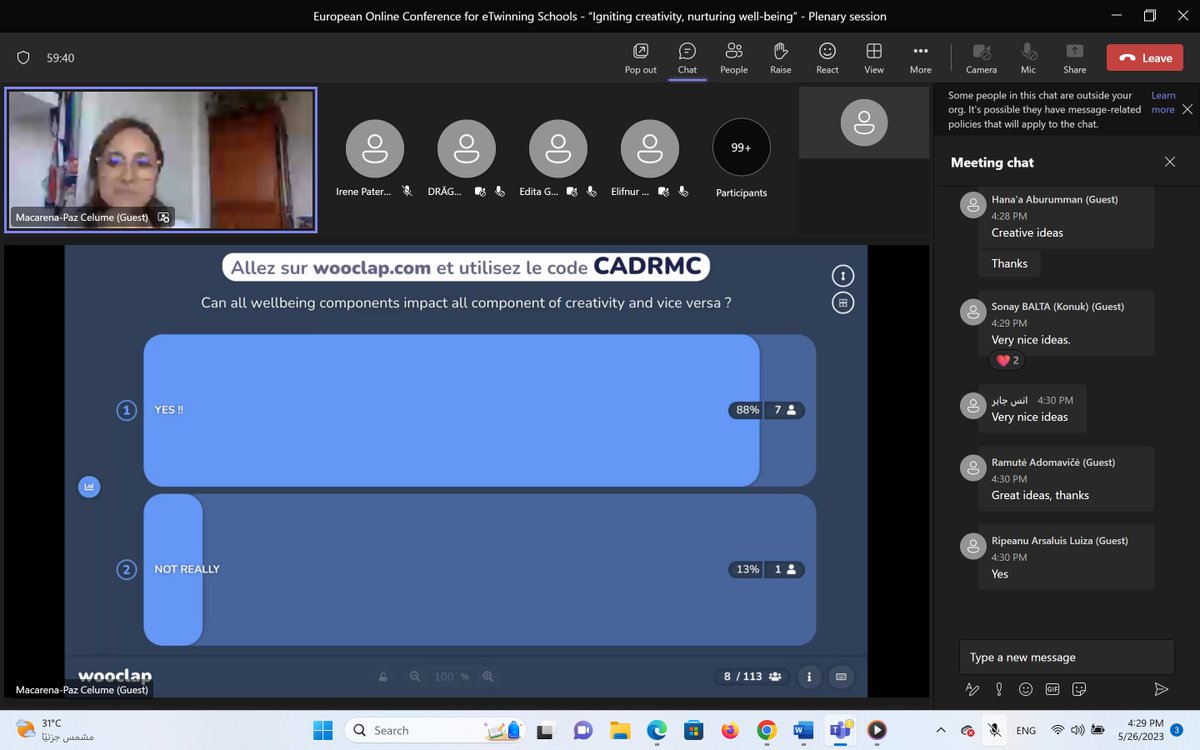
Task: Select Irene Pater participant avatar
Action: (375, 148)
